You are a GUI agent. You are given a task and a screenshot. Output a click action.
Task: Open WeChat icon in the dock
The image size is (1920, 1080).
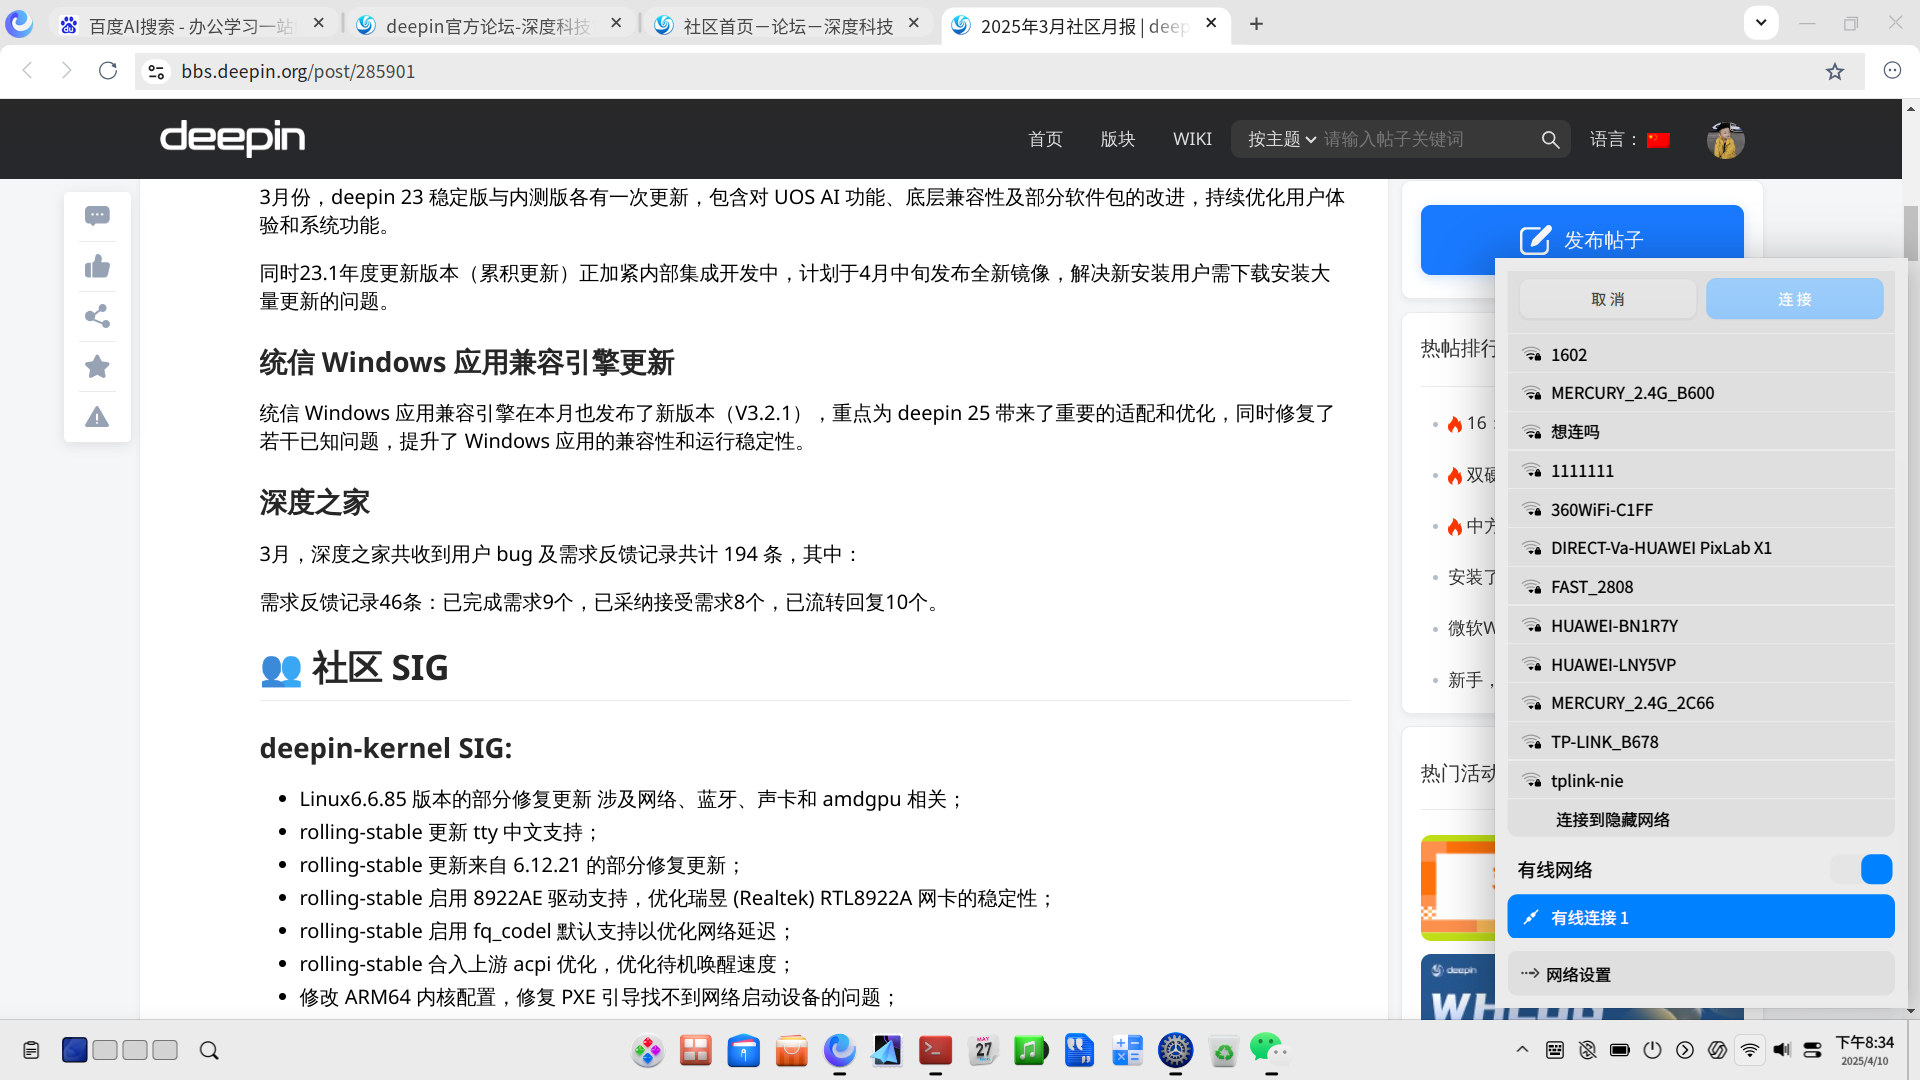pos(1270,1050)
